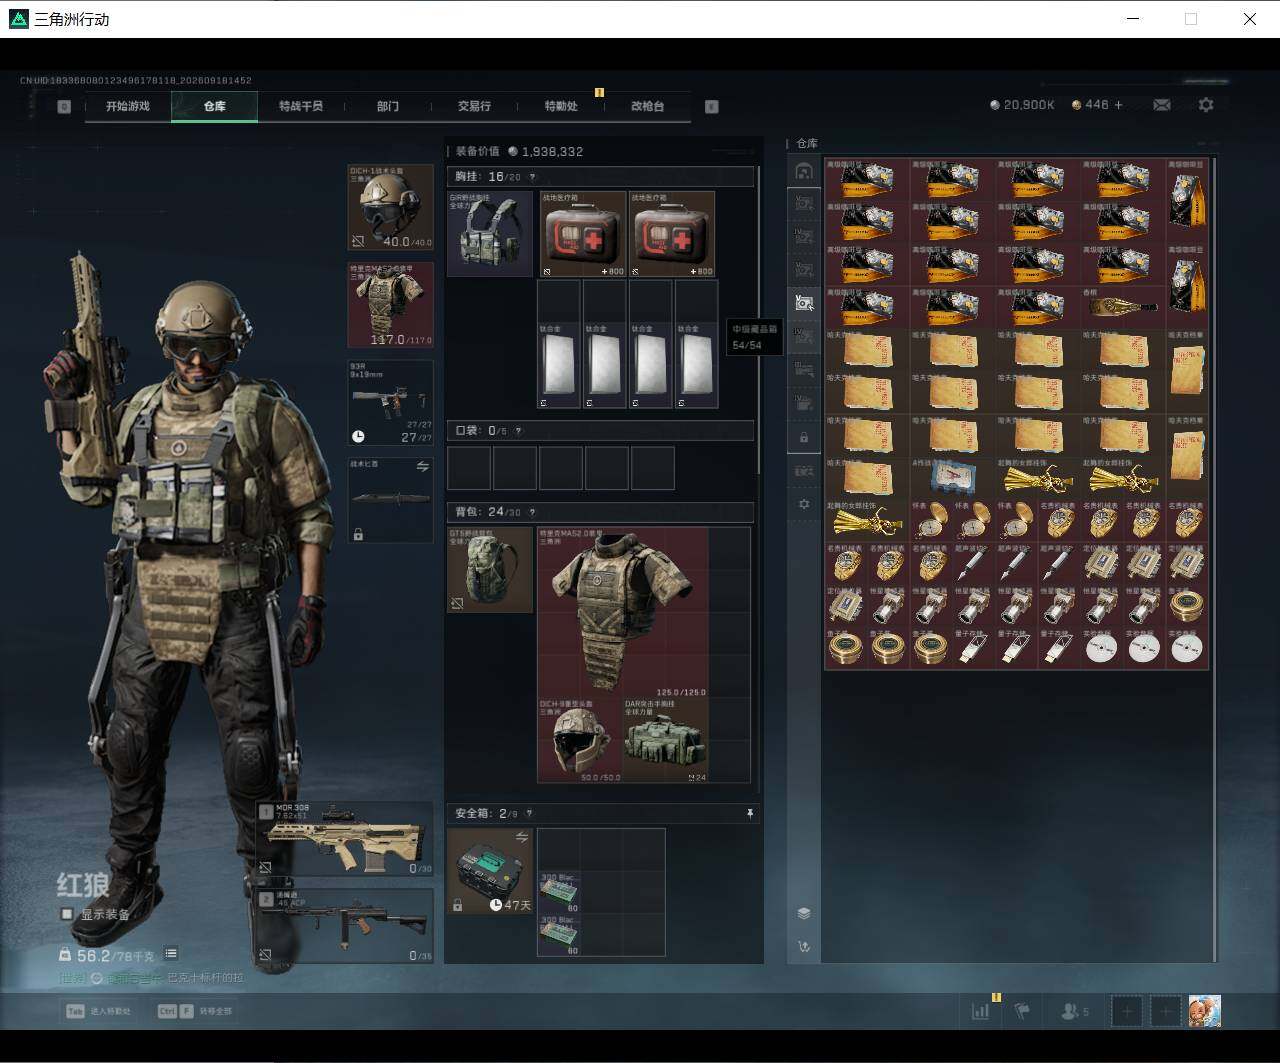Select the .45 ACP submachine gun slot
Viewport: 1280px width, 1063px height.
tap(345, 926)
